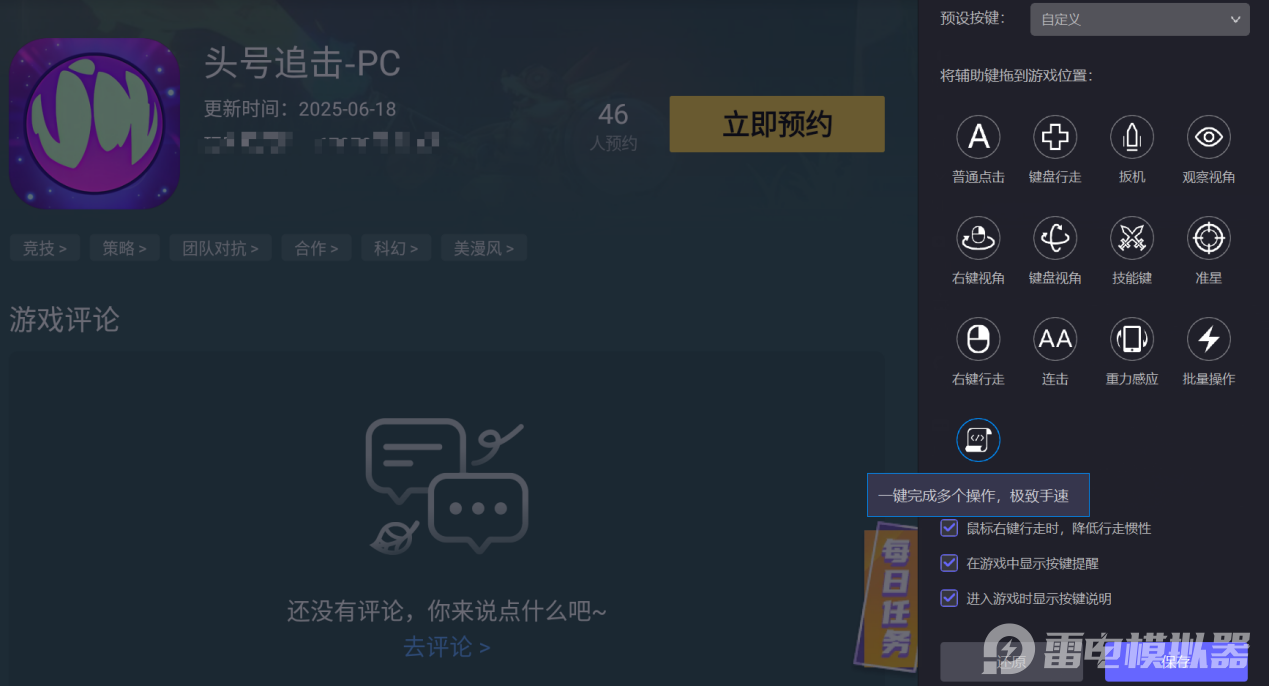Viewport: 1269px width, 686px height.
Task: Select the 普通点击 (normal tap) mapping icon
Action: coord(978,137)
